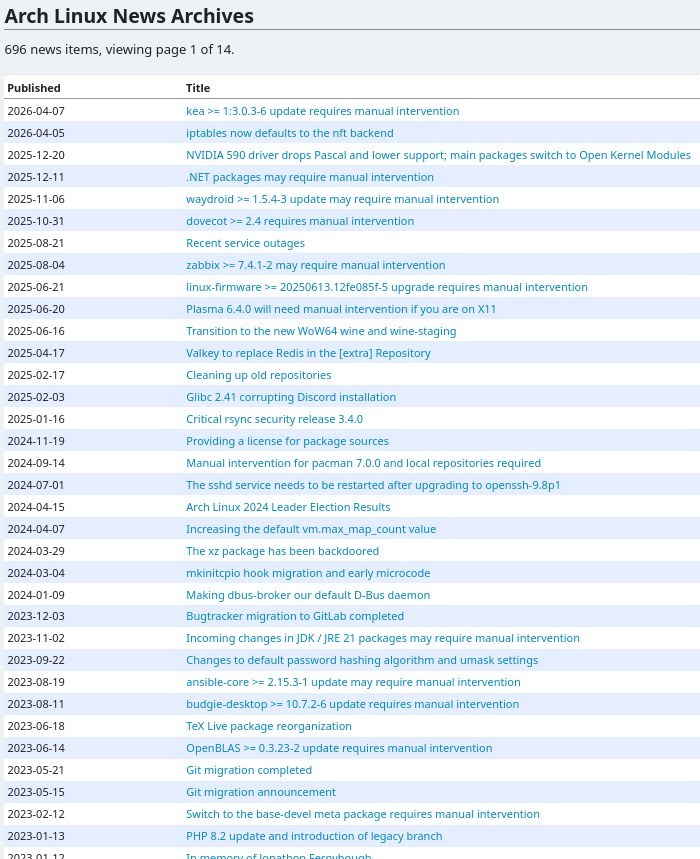Open 'Bugtracker migration to GitLab completed'
Screen dimensions: 700x859
click(295, 616)
